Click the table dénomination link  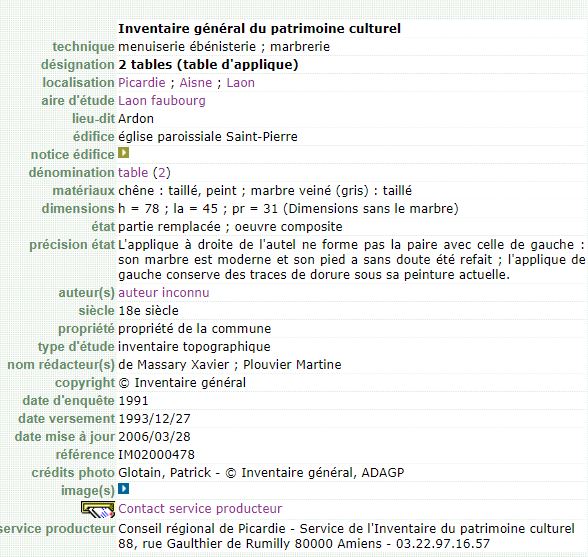[x=133, y=173]
